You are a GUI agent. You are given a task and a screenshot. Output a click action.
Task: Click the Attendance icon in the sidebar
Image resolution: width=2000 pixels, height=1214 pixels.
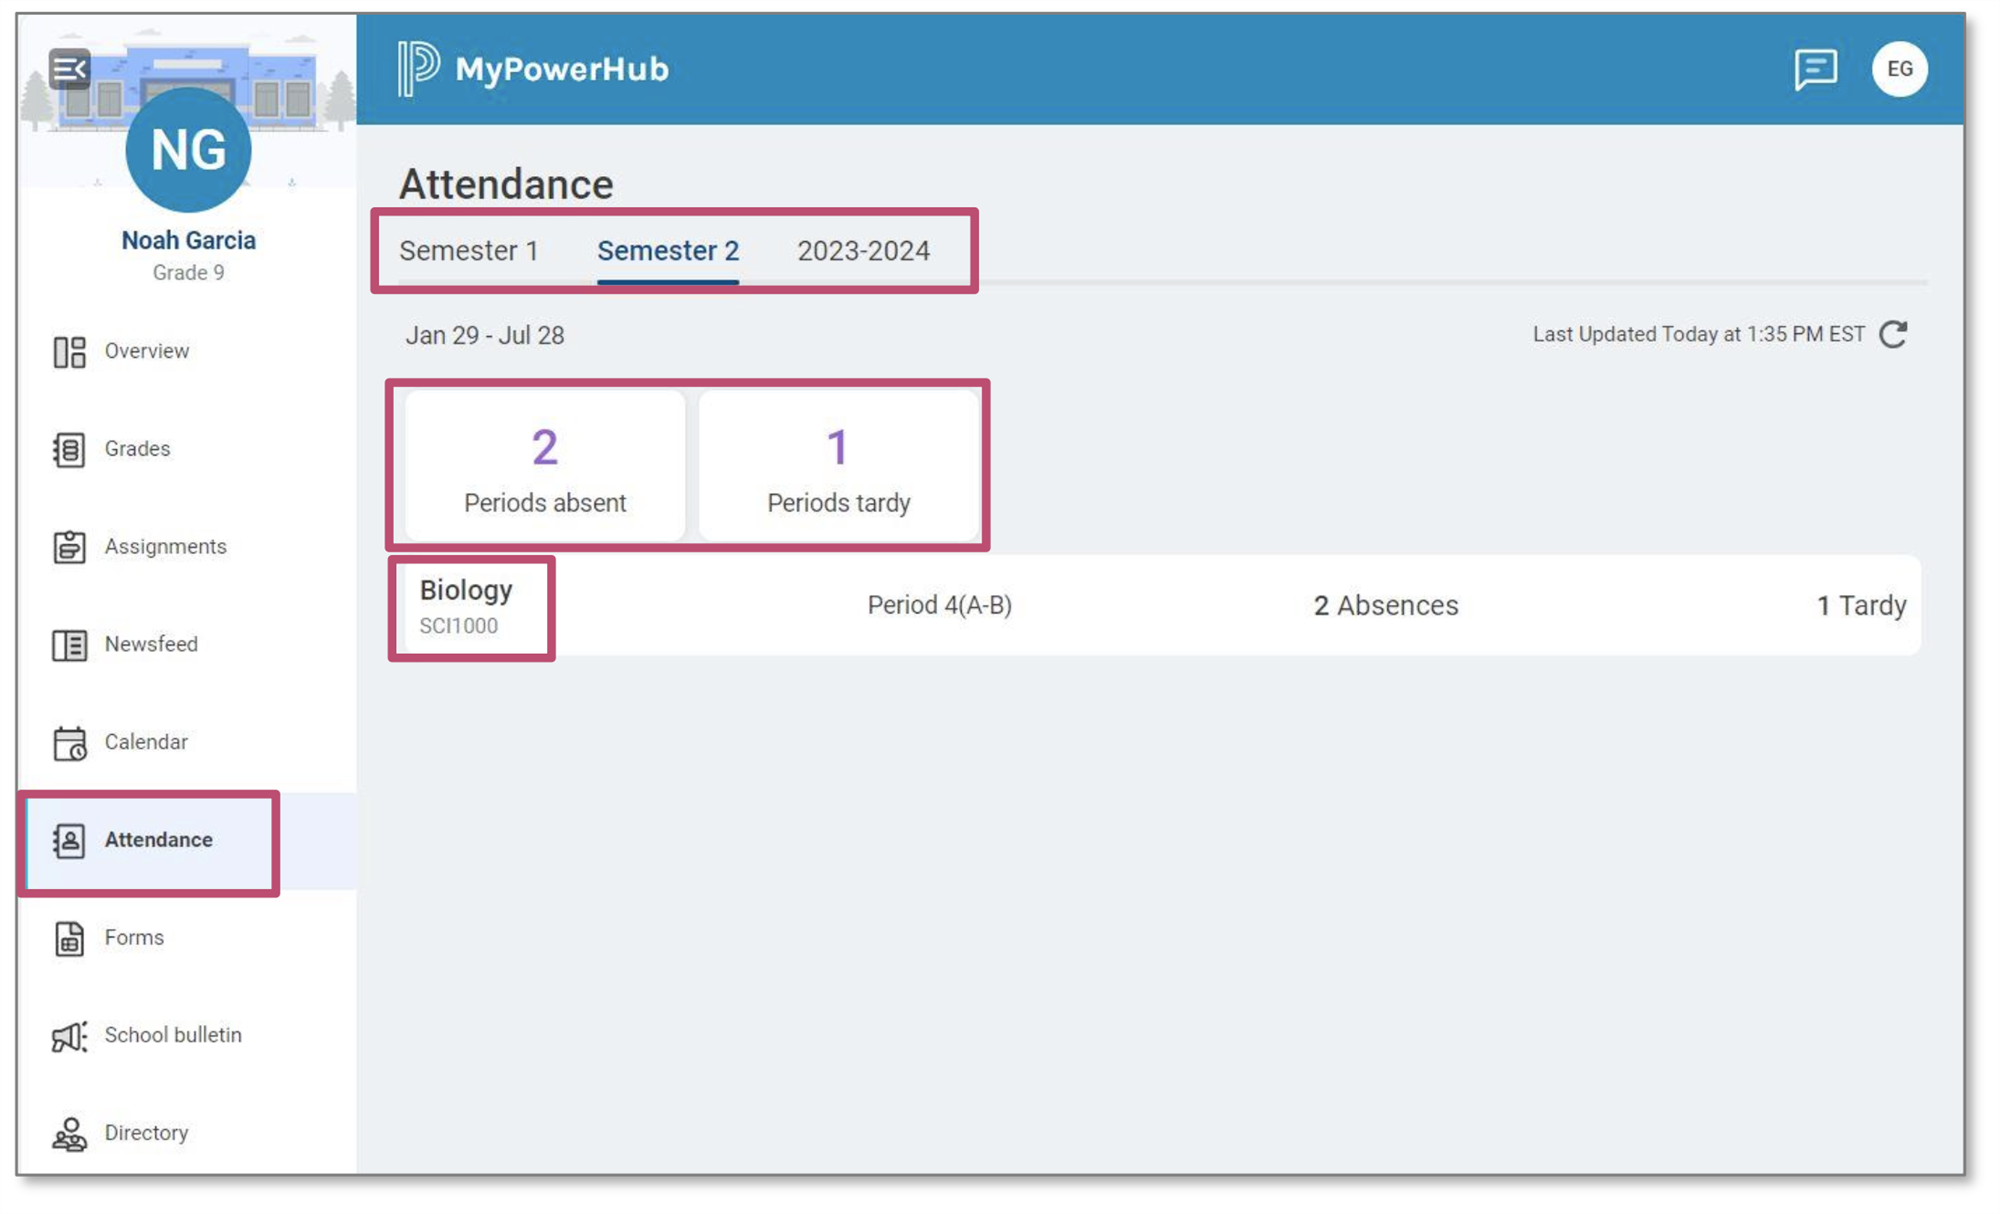[69, 840]
